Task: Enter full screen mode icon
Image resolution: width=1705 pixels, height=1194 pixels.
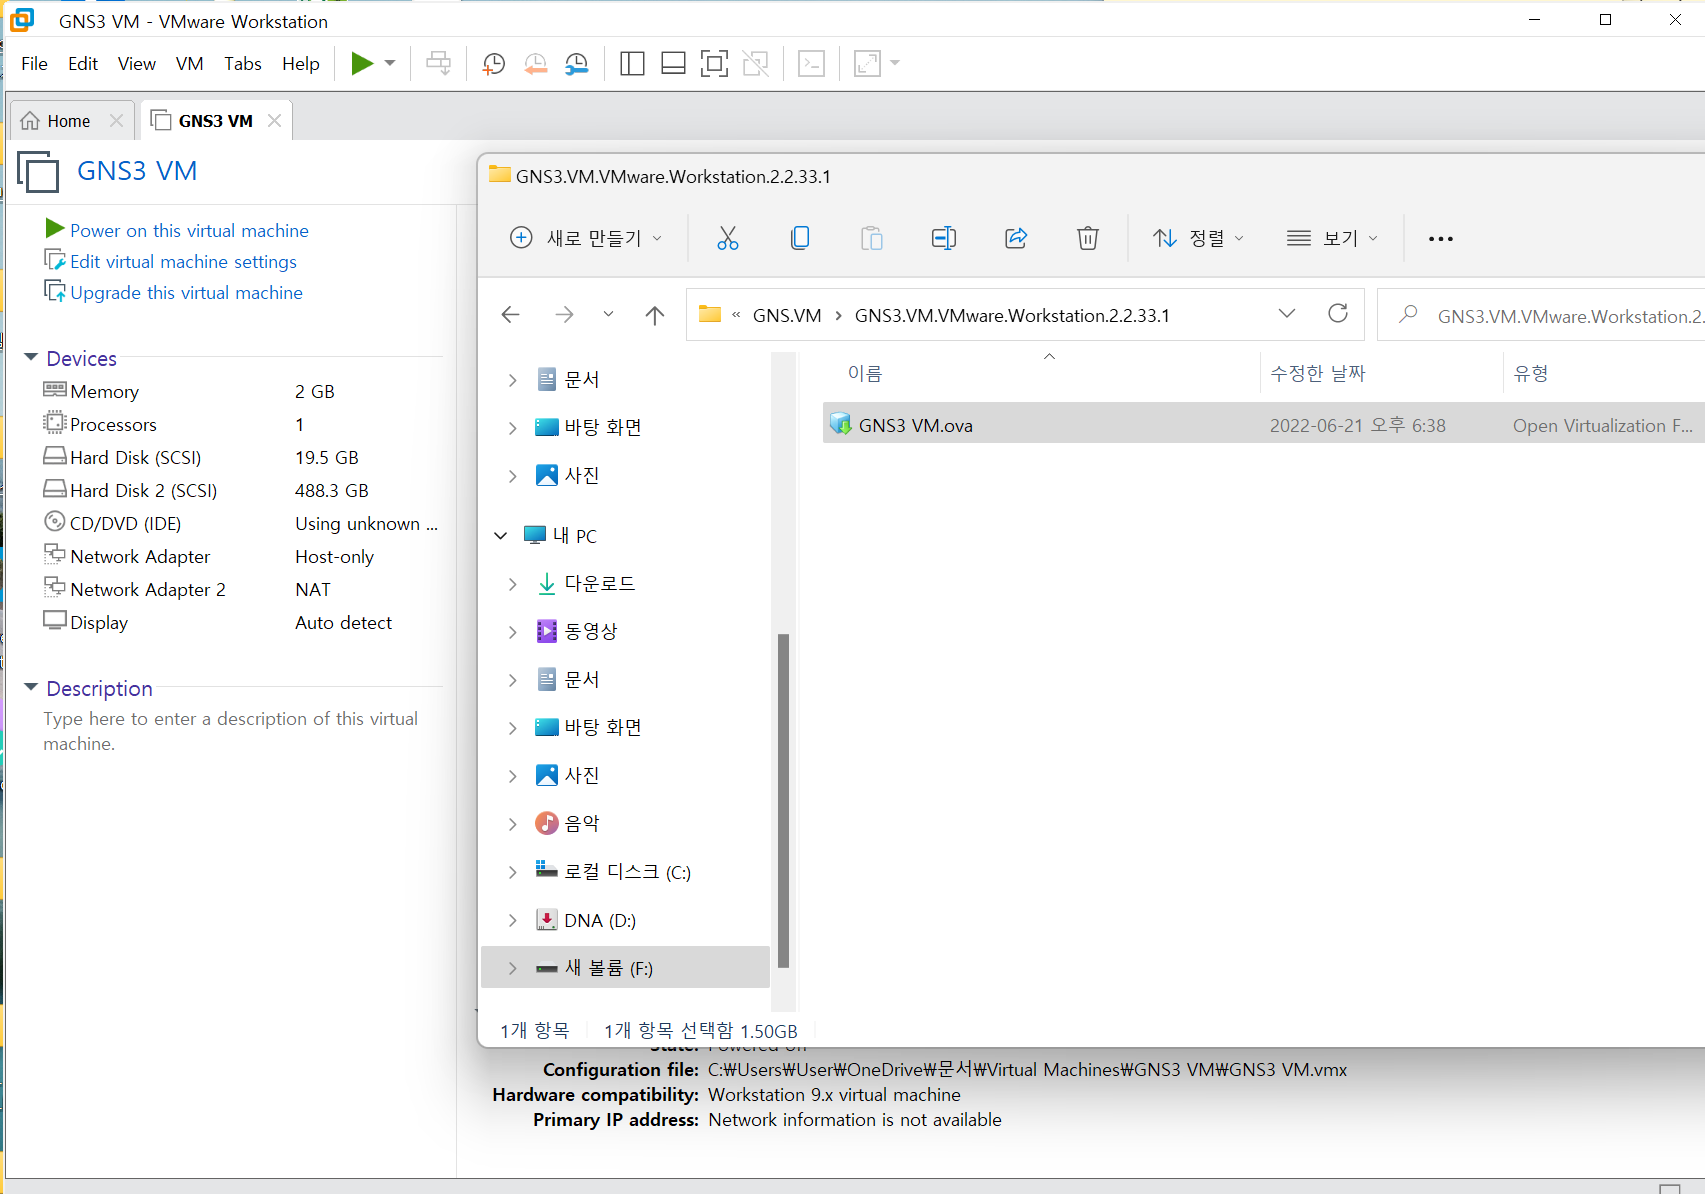Action: coord(714,64)
